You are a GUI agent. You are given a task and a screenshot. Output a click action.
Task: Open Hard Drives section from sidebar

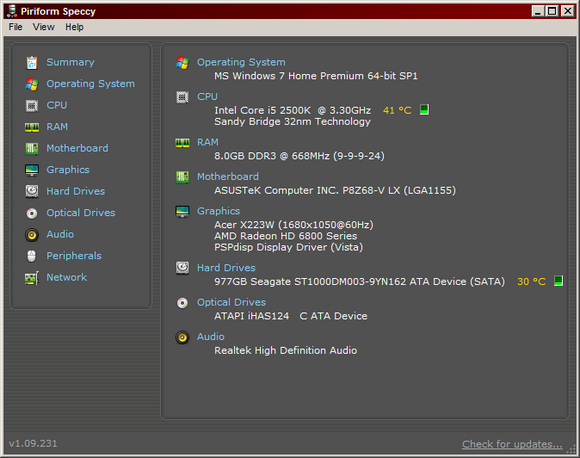(x=75, y=191)
